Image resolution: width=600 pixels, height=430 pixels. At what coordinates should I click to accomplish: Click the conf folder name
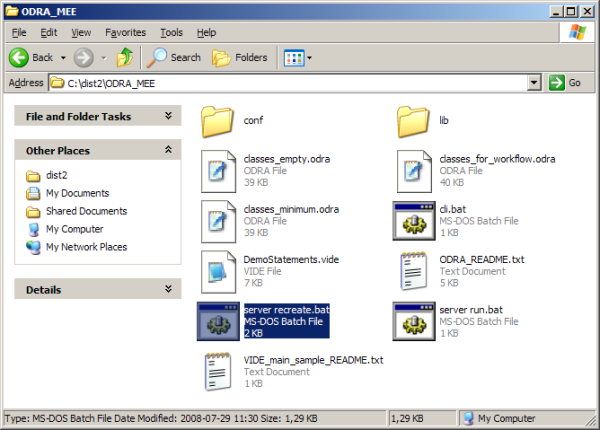pyautogui.click(x=253, y=121)
